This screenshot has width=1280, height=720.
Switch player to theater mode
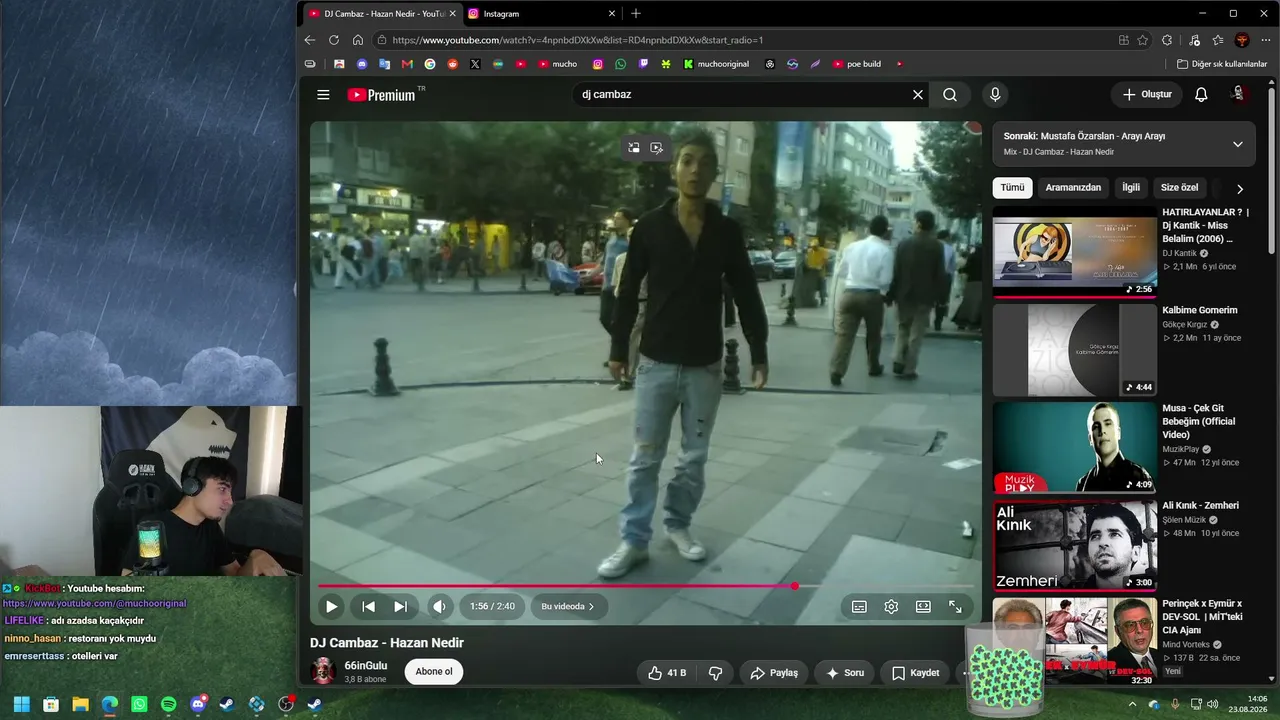[x=923, y=606]
